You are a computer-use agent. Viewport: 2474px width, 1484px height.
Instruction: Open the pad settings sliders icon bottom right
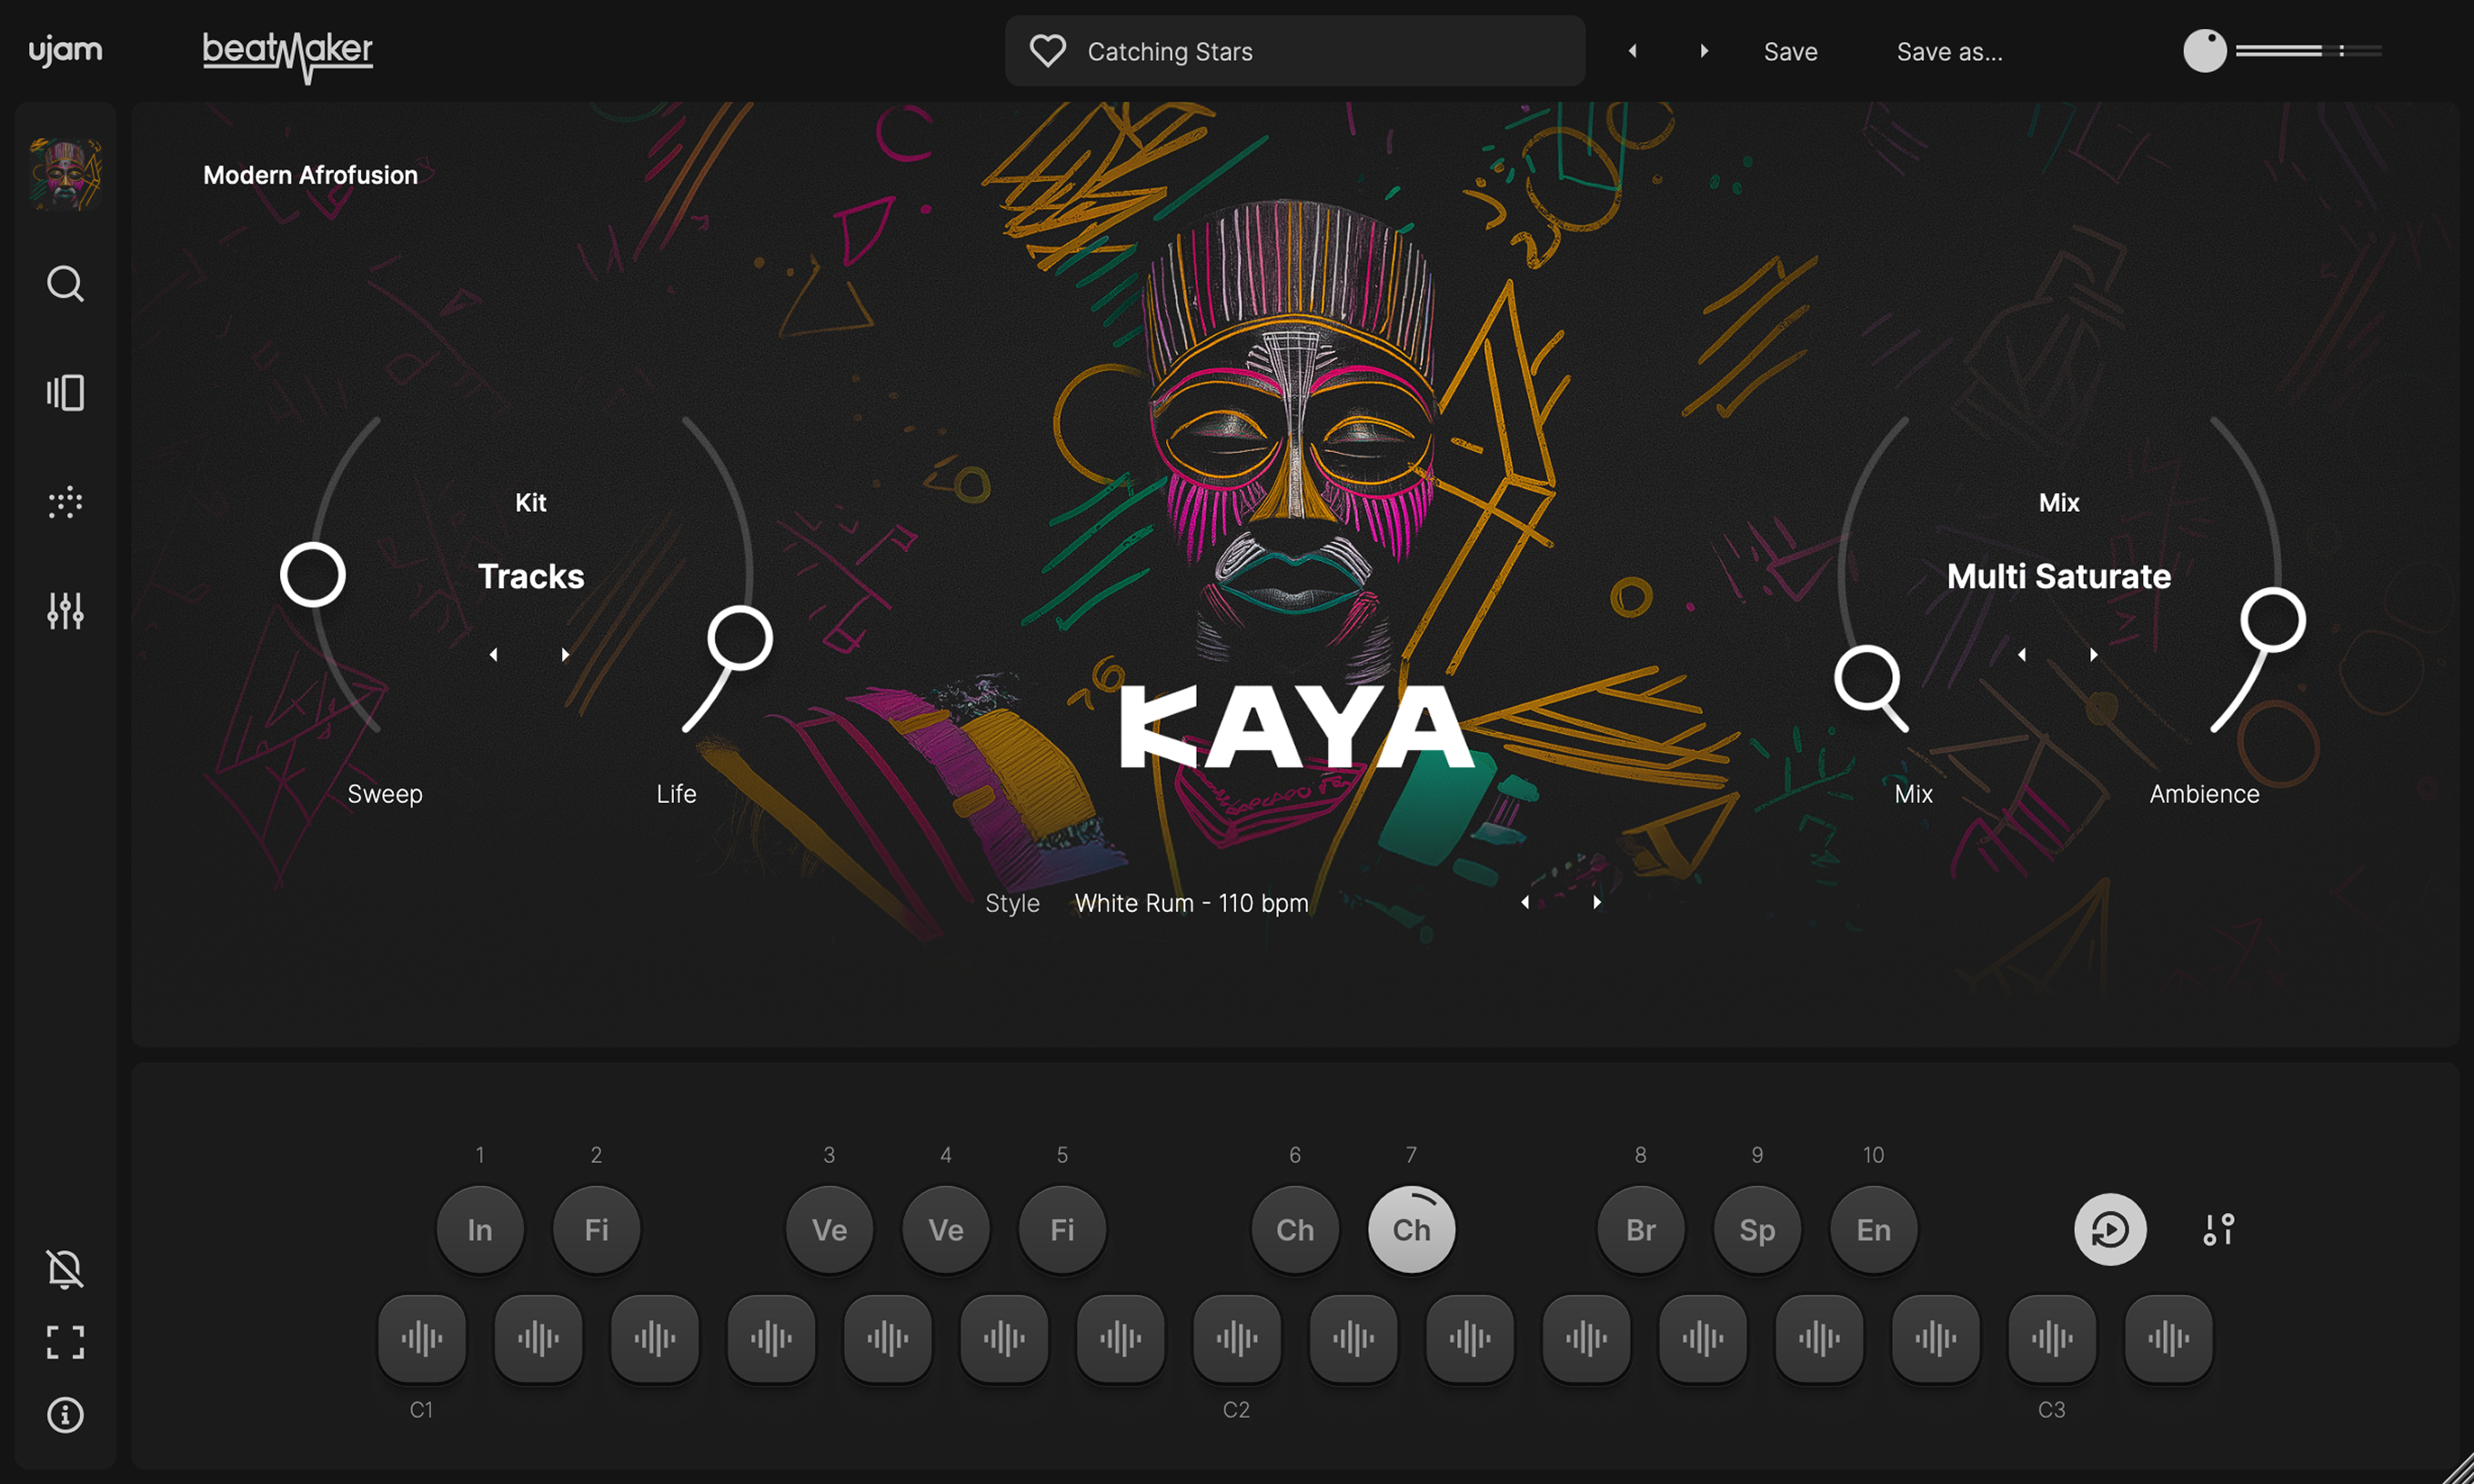2218,1229
